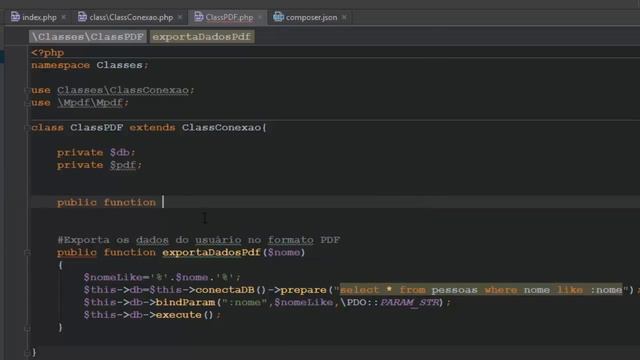Click the 'where nome like' portion of the query

[x=534, y=290]
